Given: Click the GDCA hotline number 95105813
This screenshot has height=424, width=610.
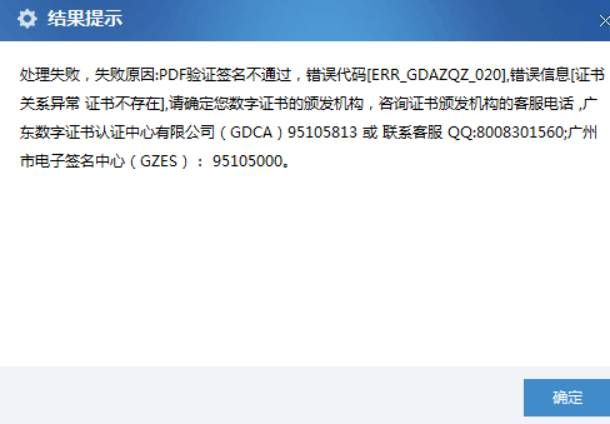Looking at the screenshot, I should (x=322, y=132).
